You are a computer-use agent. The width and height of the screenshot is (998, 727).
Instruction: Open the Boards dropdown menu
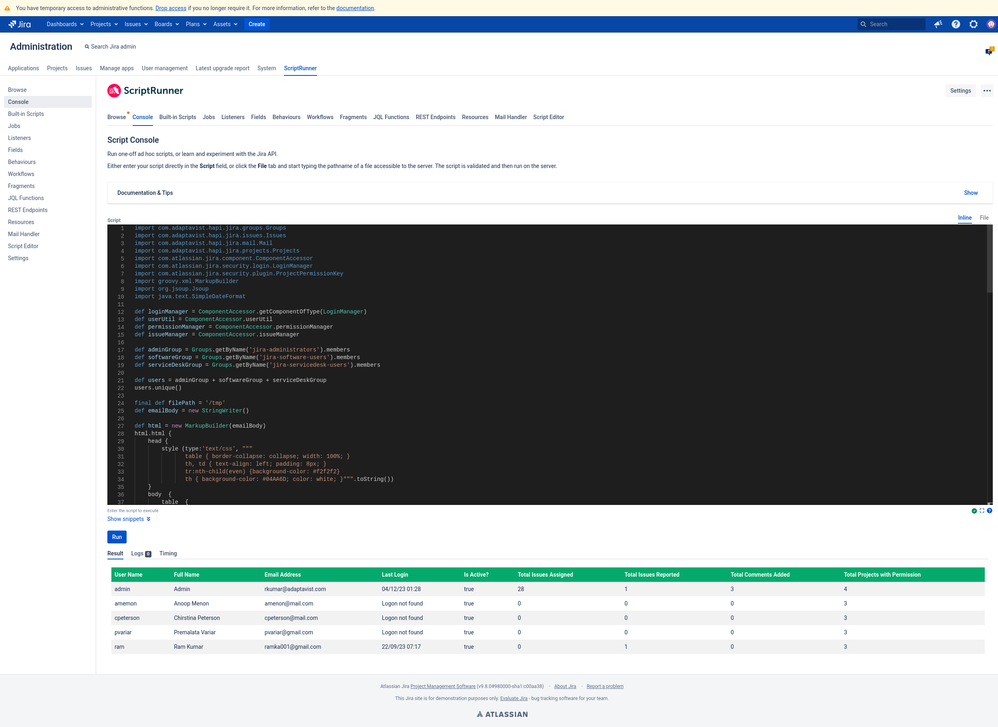pos(167,24)
